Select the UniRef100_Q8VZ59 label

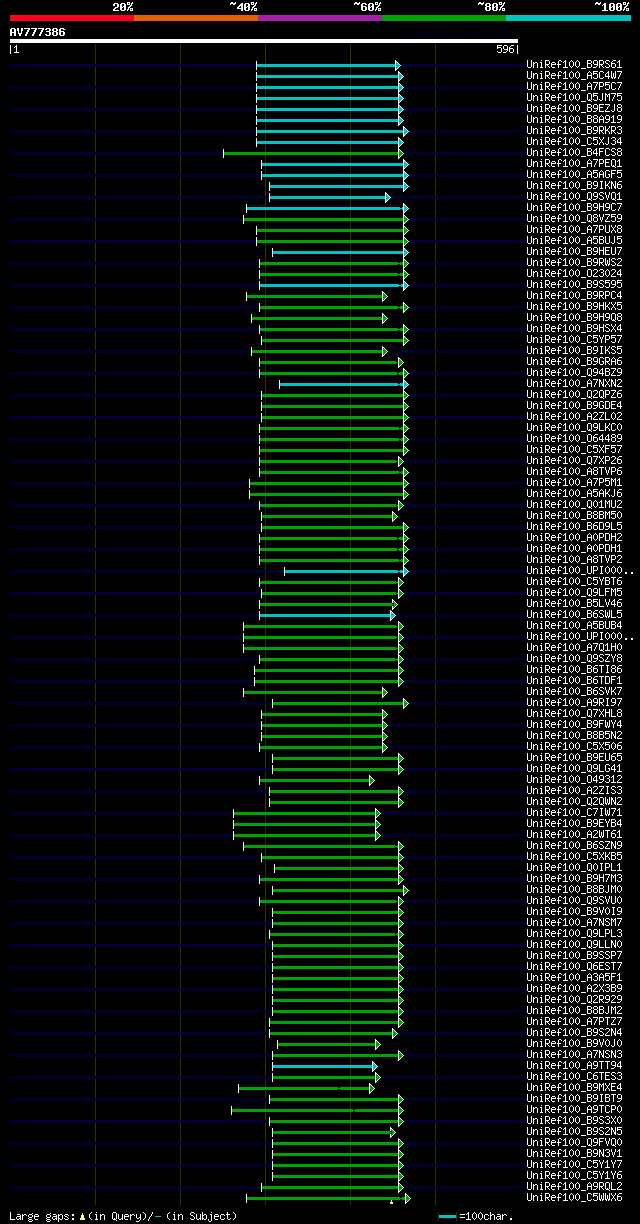click(x=574, y=218)
